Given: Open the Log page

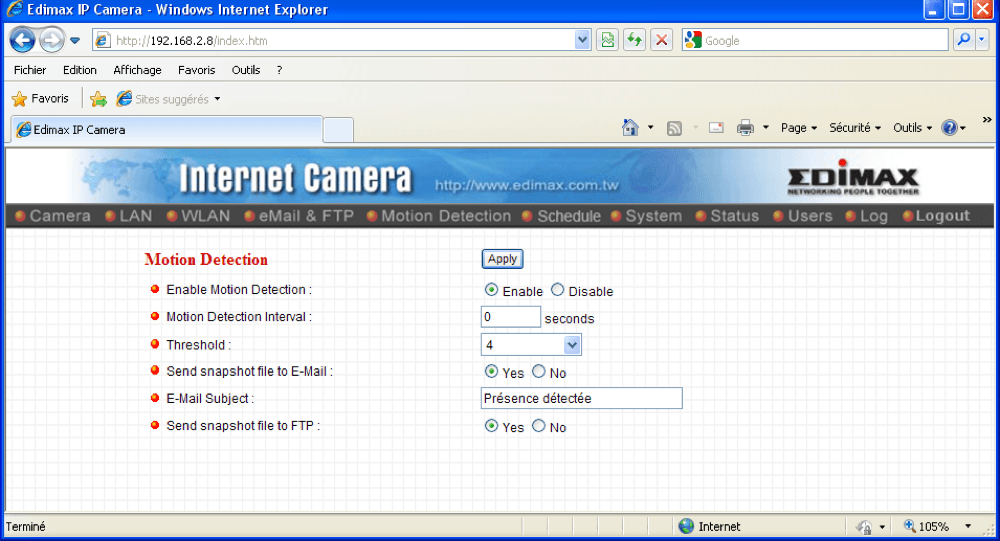Looking at the screenshot, I should click(x=867, y=216).
